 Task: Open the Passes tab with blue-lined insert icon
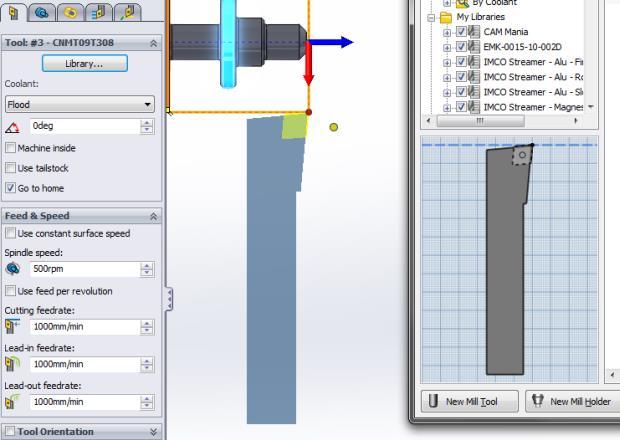[x=98, y=13]
